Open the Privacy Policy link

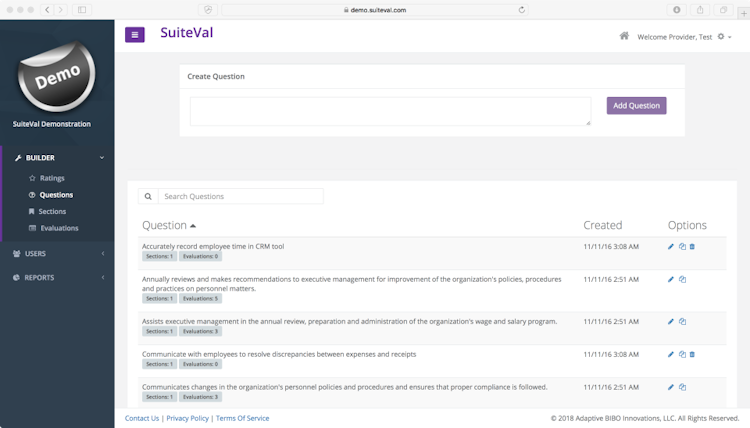click(188, 418)
